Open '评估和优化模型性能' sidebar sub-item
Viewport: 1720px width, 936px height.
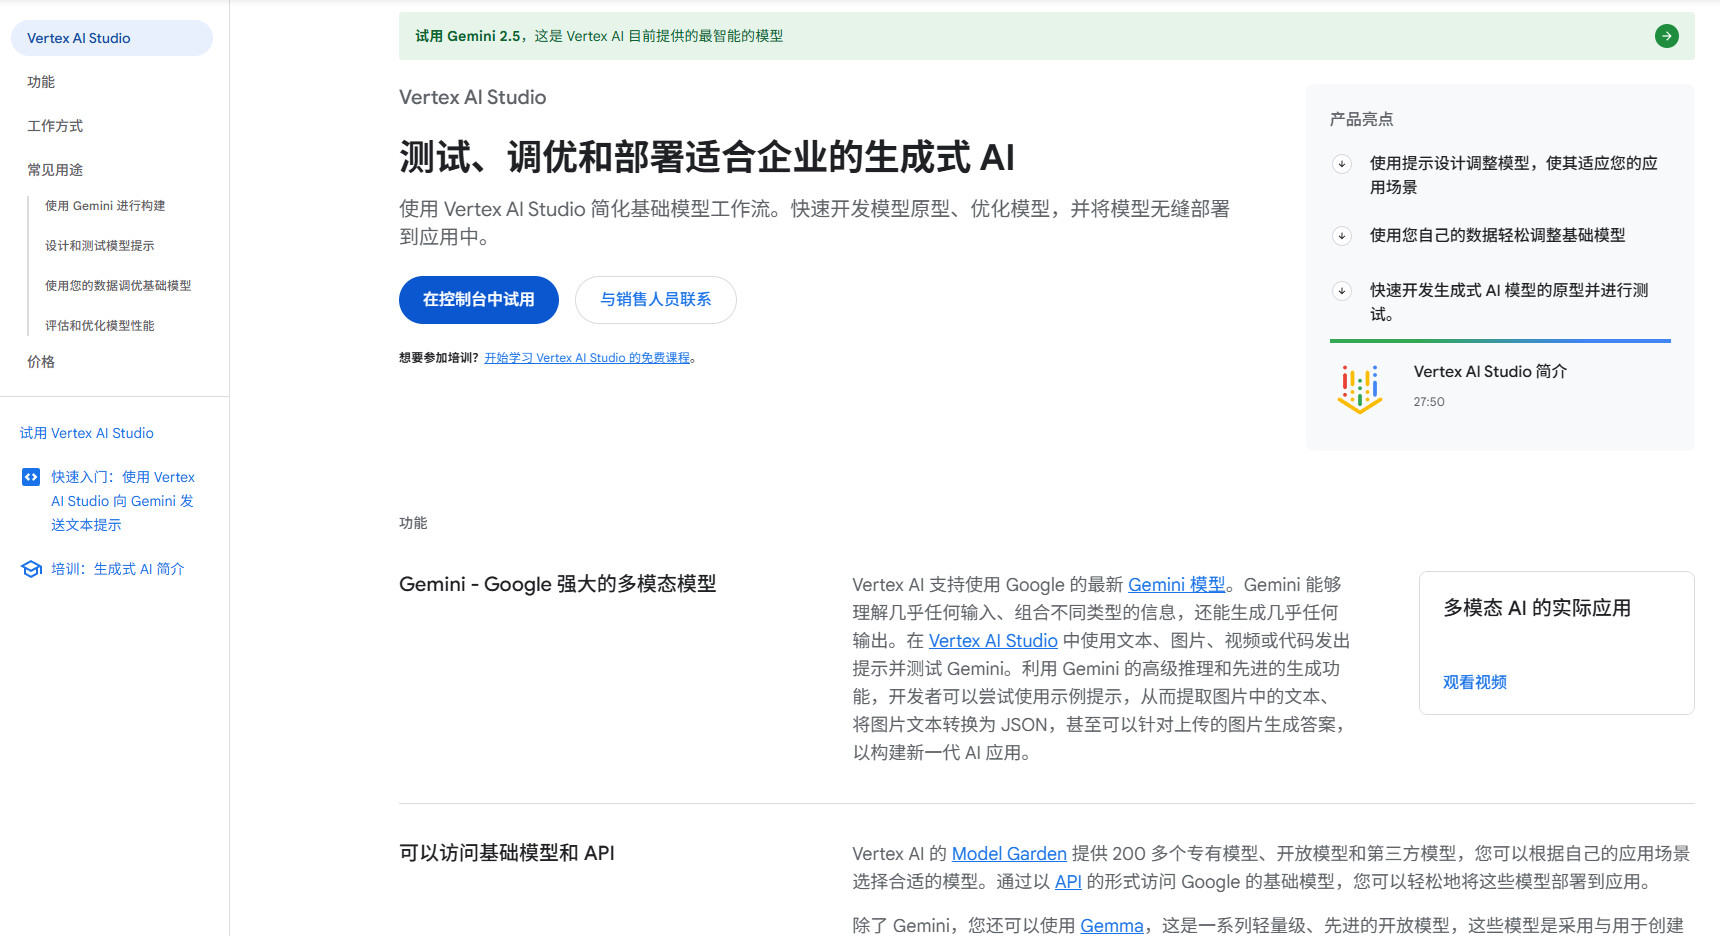point(100,326)
